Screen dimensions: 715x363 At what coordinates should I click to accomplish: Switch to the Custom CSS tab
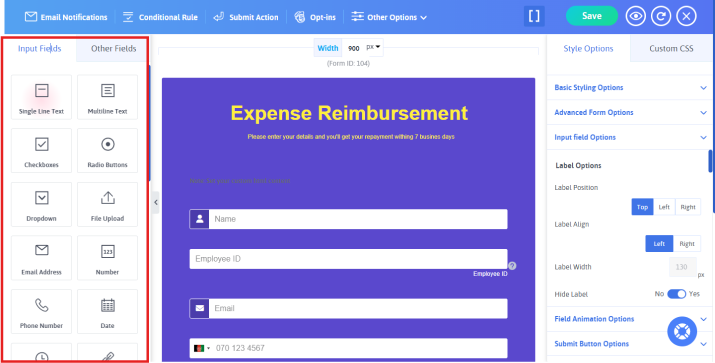pos(671,48)
